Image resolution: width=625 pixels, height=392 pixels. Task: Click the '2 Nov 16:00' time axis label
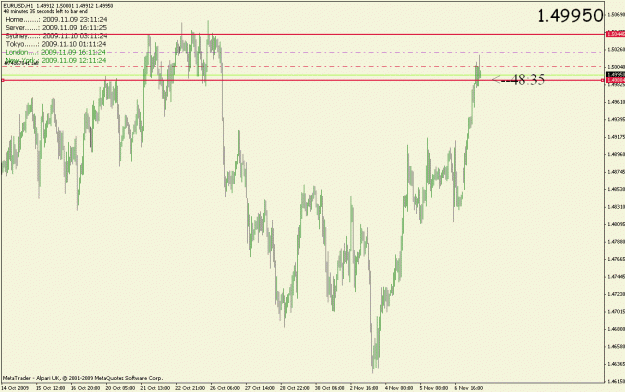pos(364,388)
